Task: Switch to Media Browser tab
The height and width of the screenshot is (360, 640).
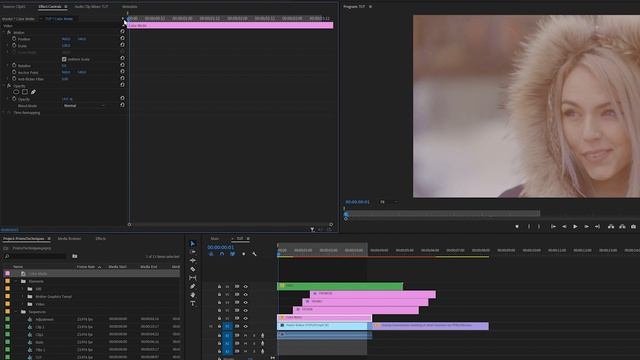Action: [69, 238]
